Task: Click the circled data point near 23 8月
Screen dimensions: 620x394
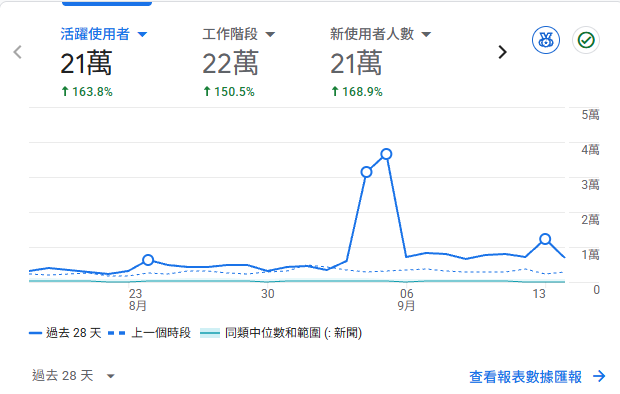Action: click(148, 260)
